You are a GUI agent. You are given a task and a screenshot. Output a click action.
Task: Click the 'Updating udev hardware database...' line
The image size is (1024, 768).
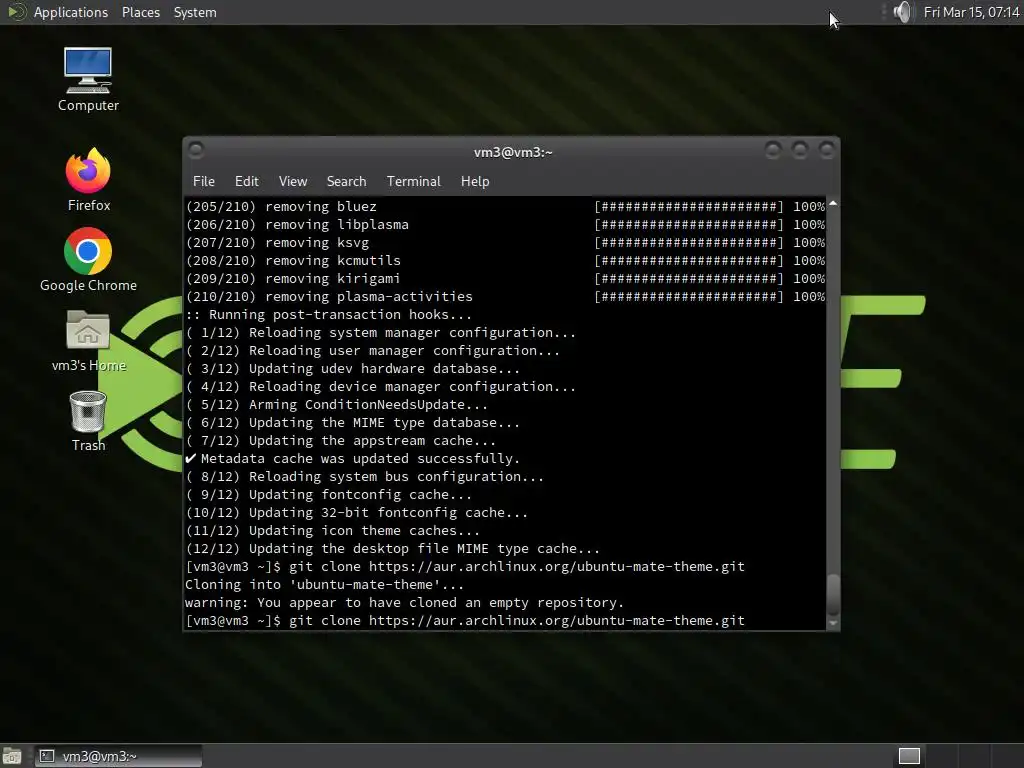(x=353, y=369)
